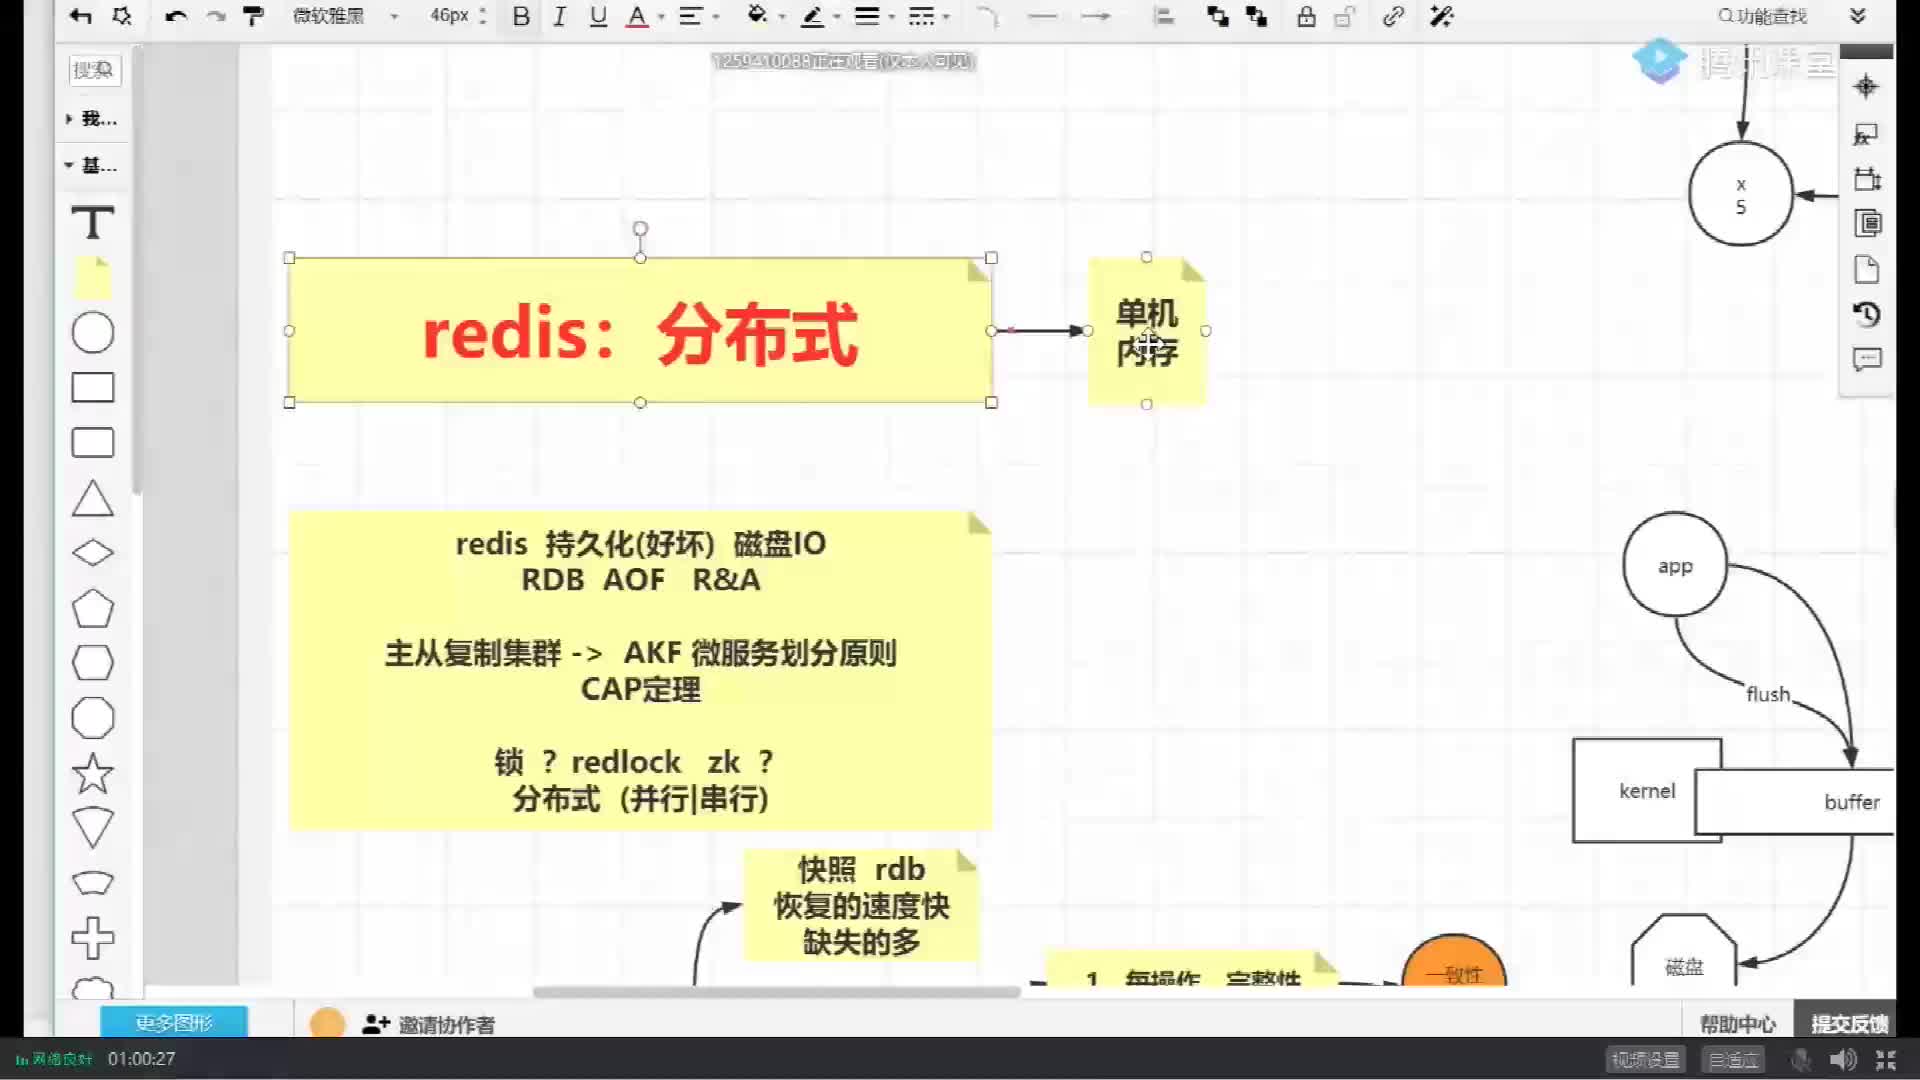Click the line start point style icon
Viewport: 1920px width, 1080px height.
[1042, 16]
